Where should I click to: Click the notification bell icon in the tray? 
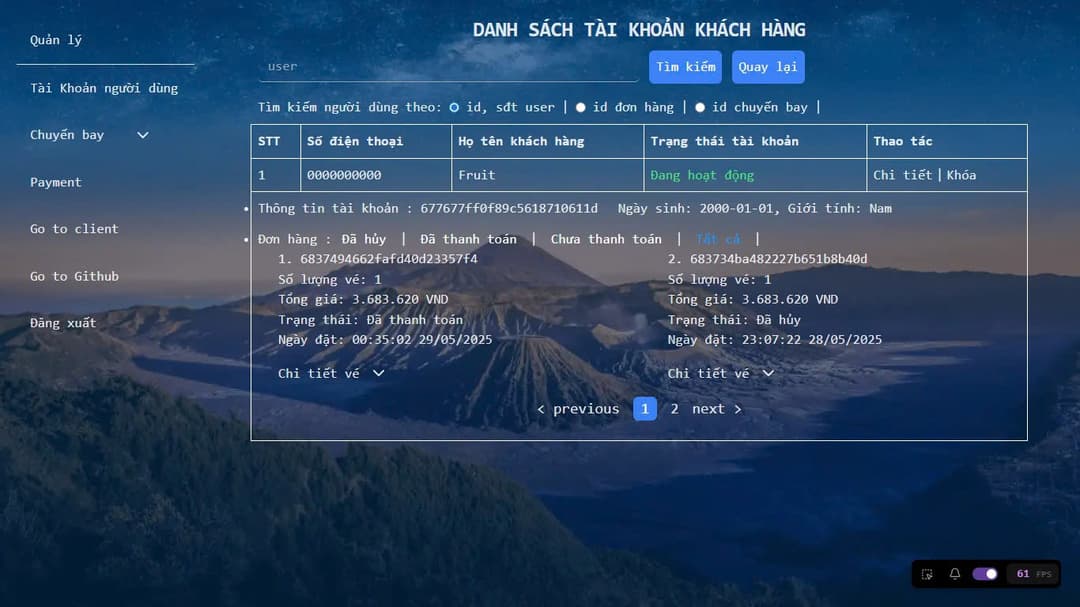[954, 574]
